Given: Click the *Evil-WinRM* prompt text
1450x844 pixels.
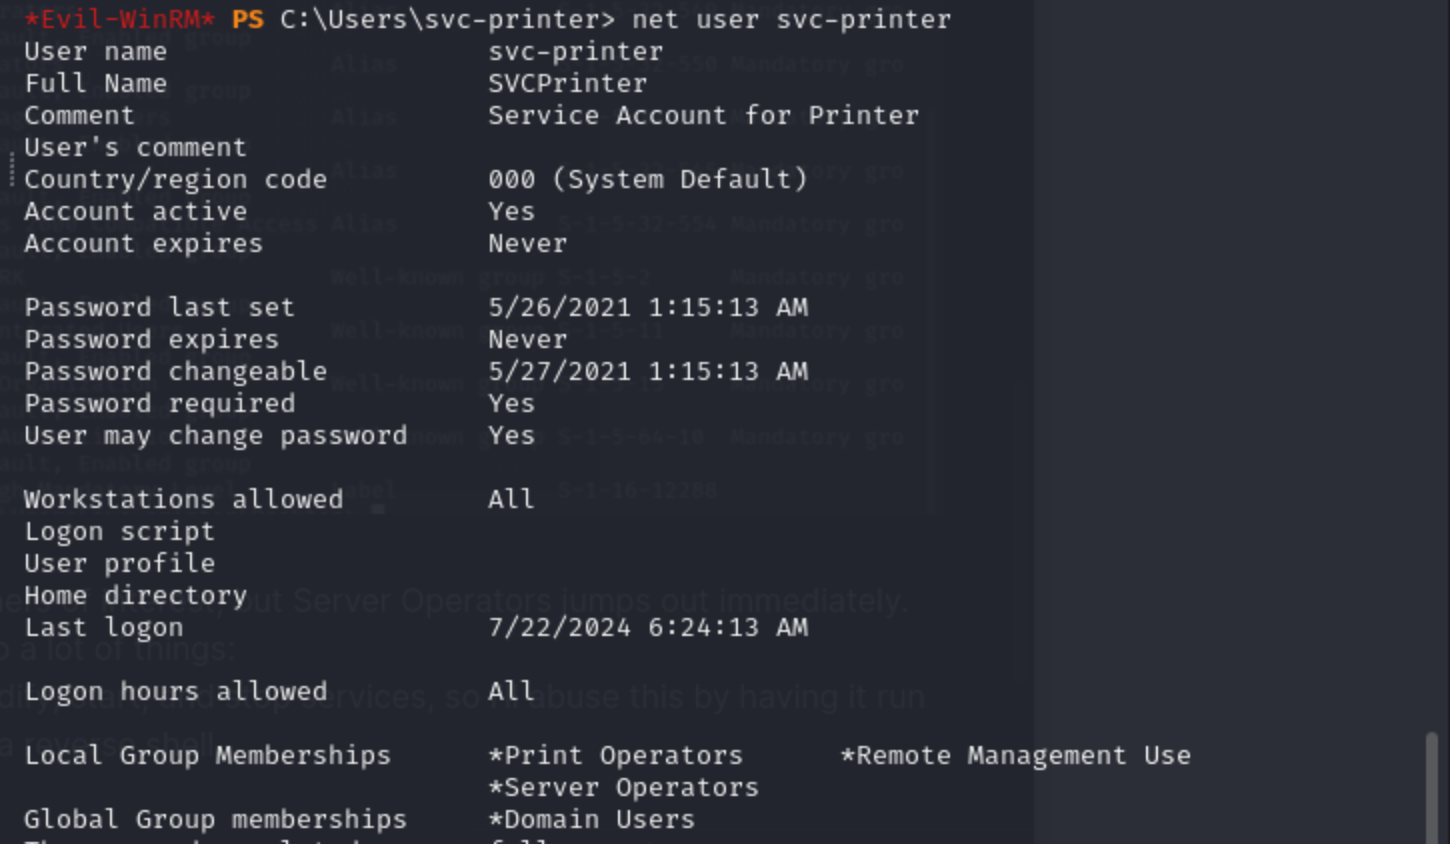Looking at the screenshot, I should [x=119, y=19].
